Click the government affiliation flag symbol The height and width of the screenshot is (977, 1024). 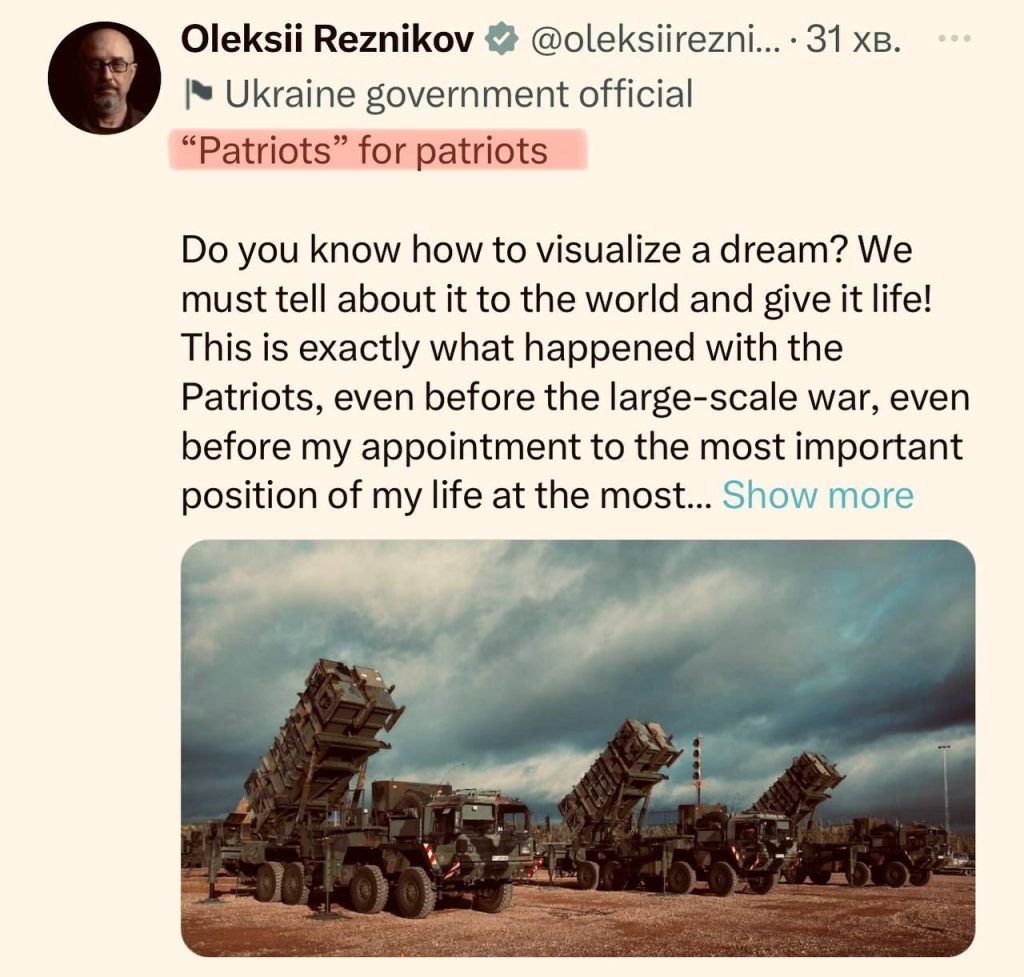pyautogui.click(x=198, y=90)
